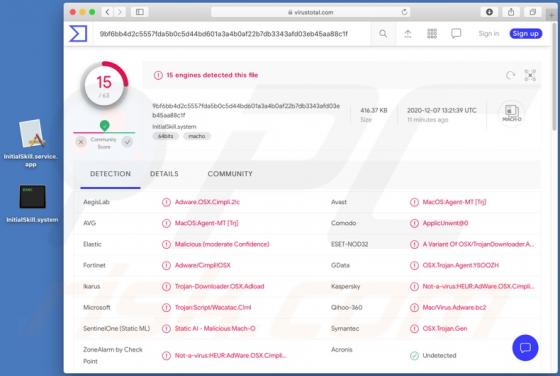The image size is (560, 376).
Task: Click the community score marker pin
Action: (x=104, y=126)
